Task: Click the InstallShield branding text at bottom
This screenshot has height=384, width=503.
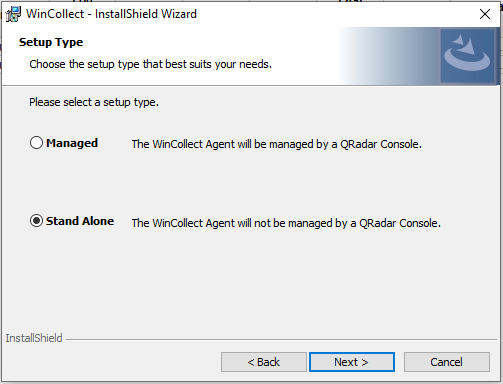Action: (34, 338)
